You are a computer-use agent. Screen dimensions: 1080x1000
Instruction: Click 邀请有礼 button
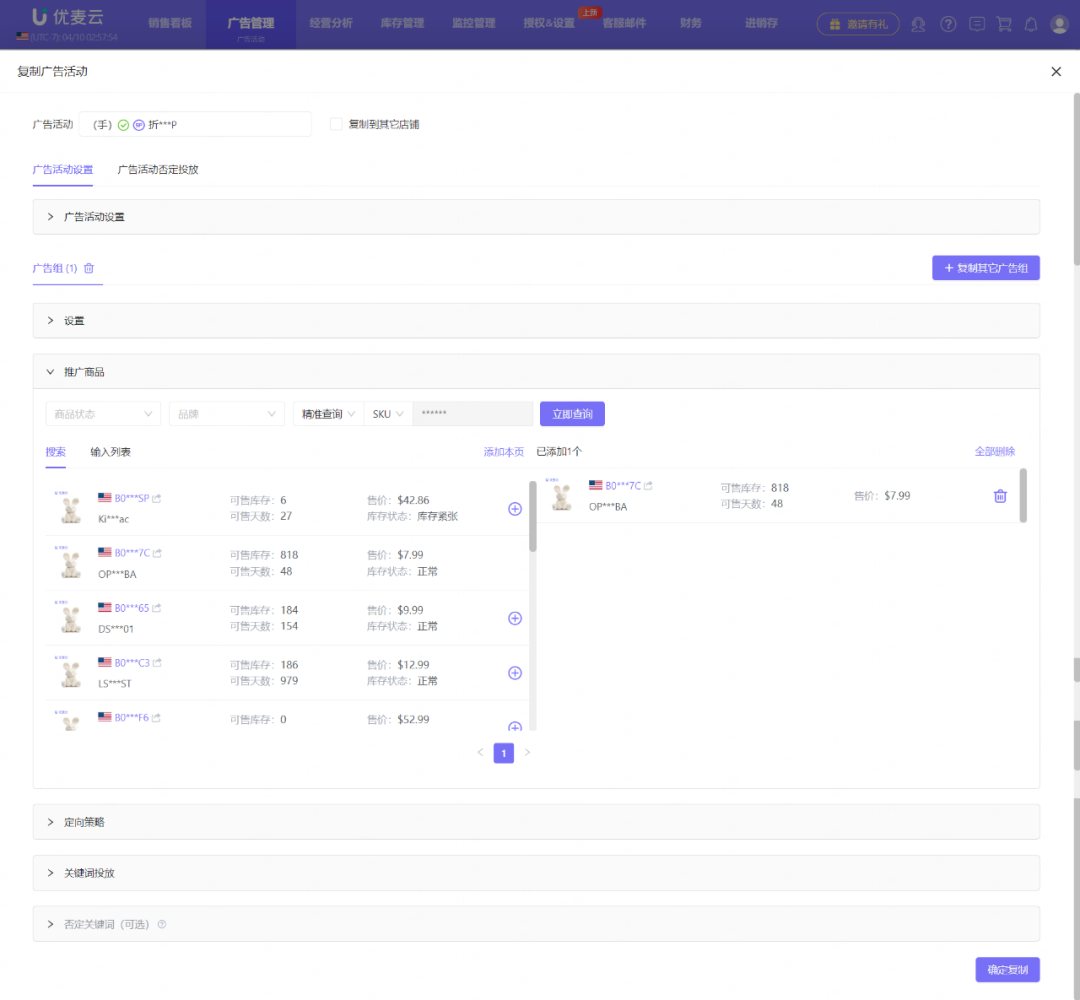point(858,24)
